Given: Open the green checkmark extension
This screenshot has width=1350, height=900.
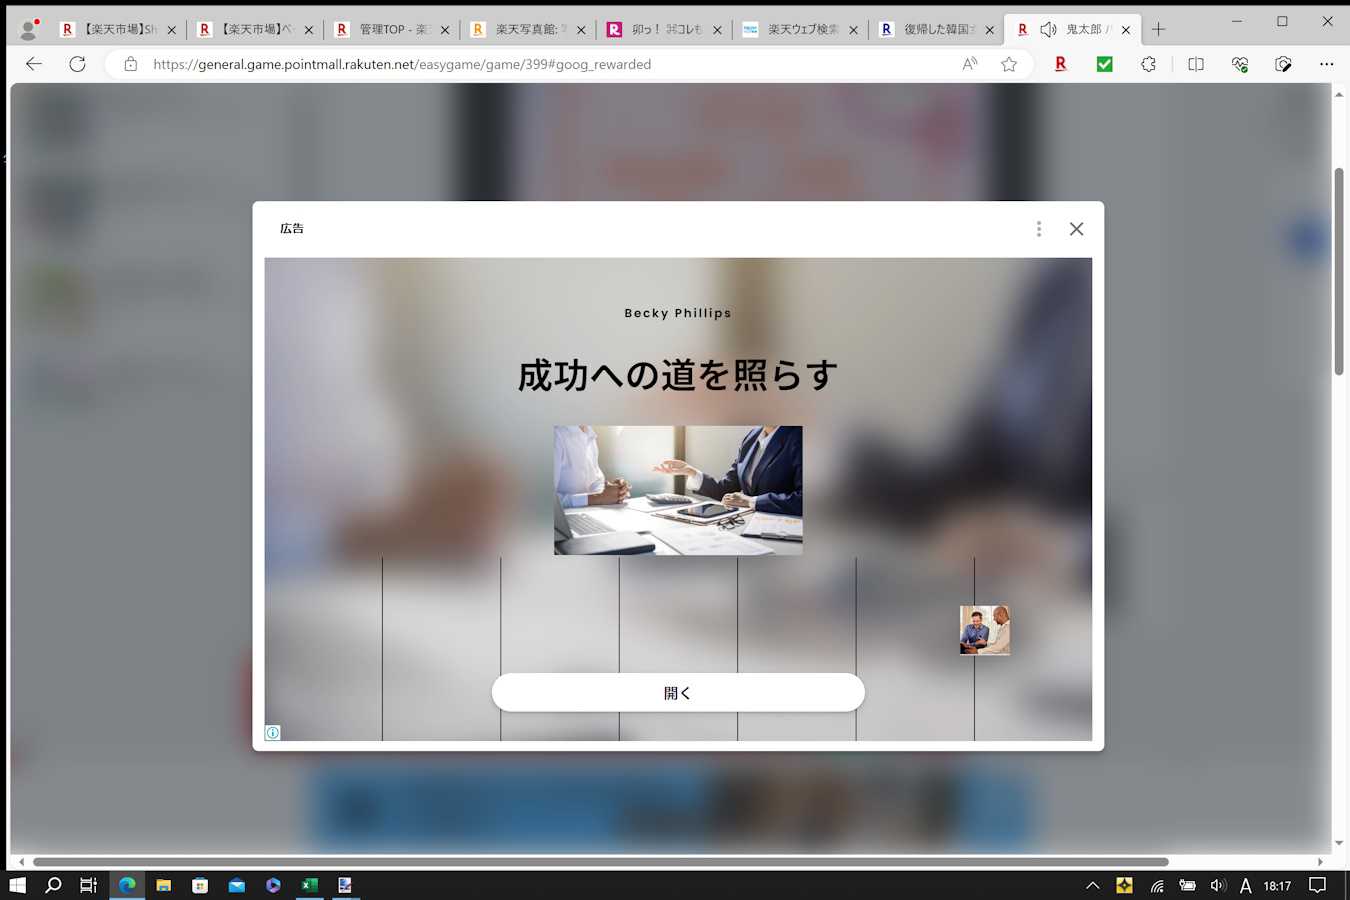Looking at the screenshot, I should tap(1104, 64).
